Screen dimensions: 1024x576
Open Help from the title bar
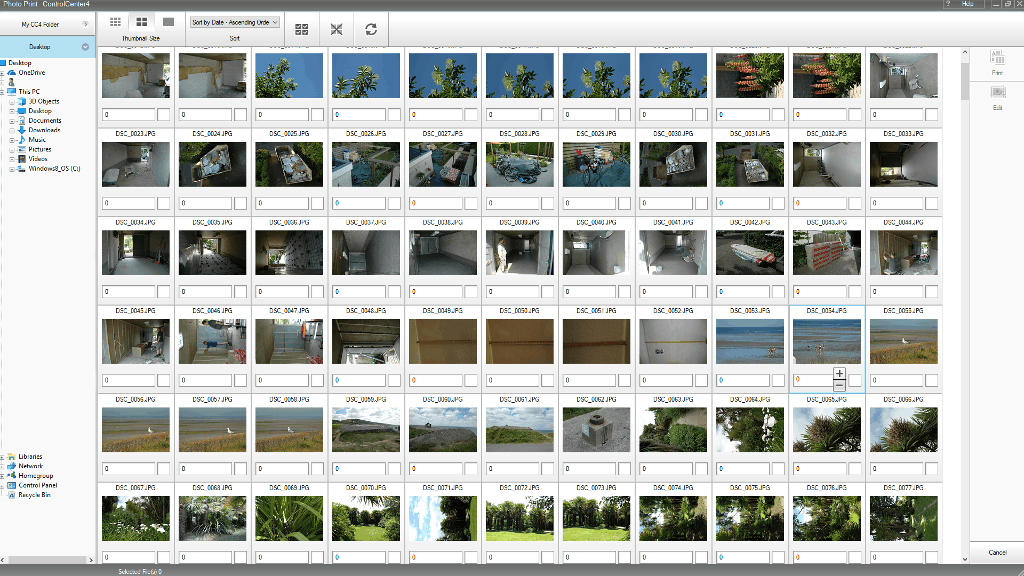click(x=967, y=4)
